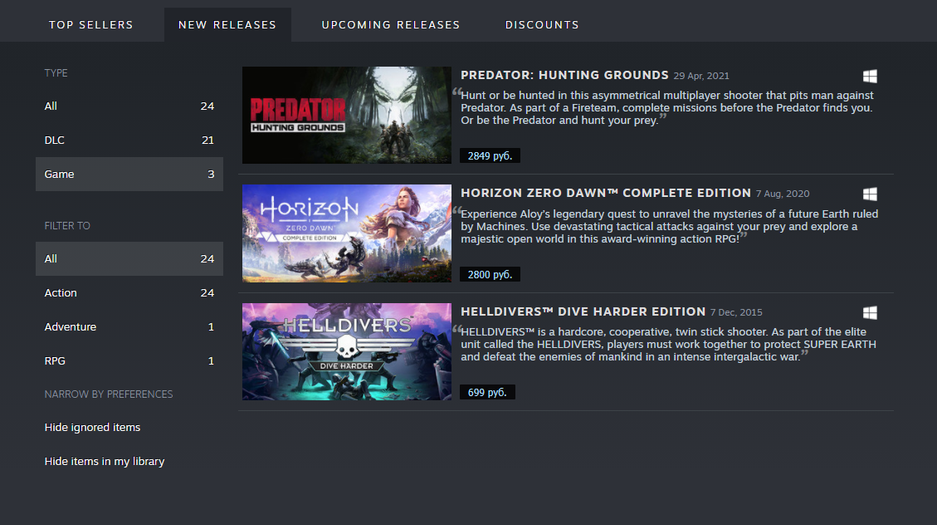
Task: Toggle Hide items in my library
Action: click(x=104, y=462)
